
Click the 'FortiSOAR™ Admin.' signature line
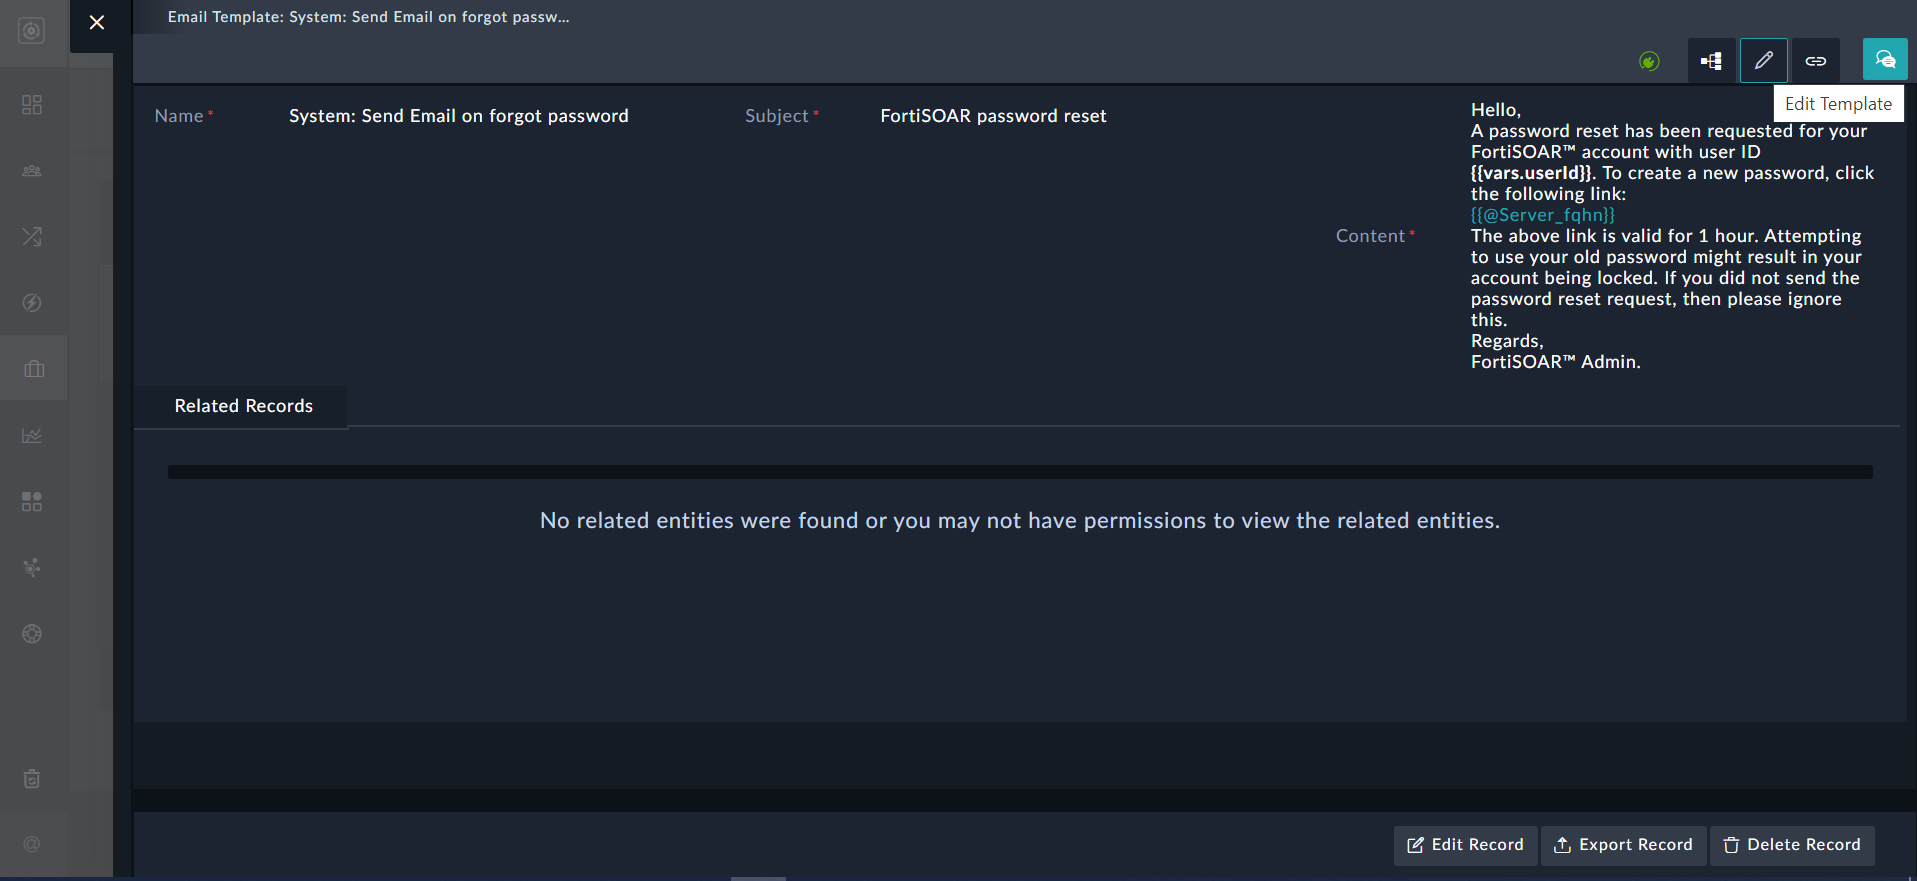pos(1556,362)
